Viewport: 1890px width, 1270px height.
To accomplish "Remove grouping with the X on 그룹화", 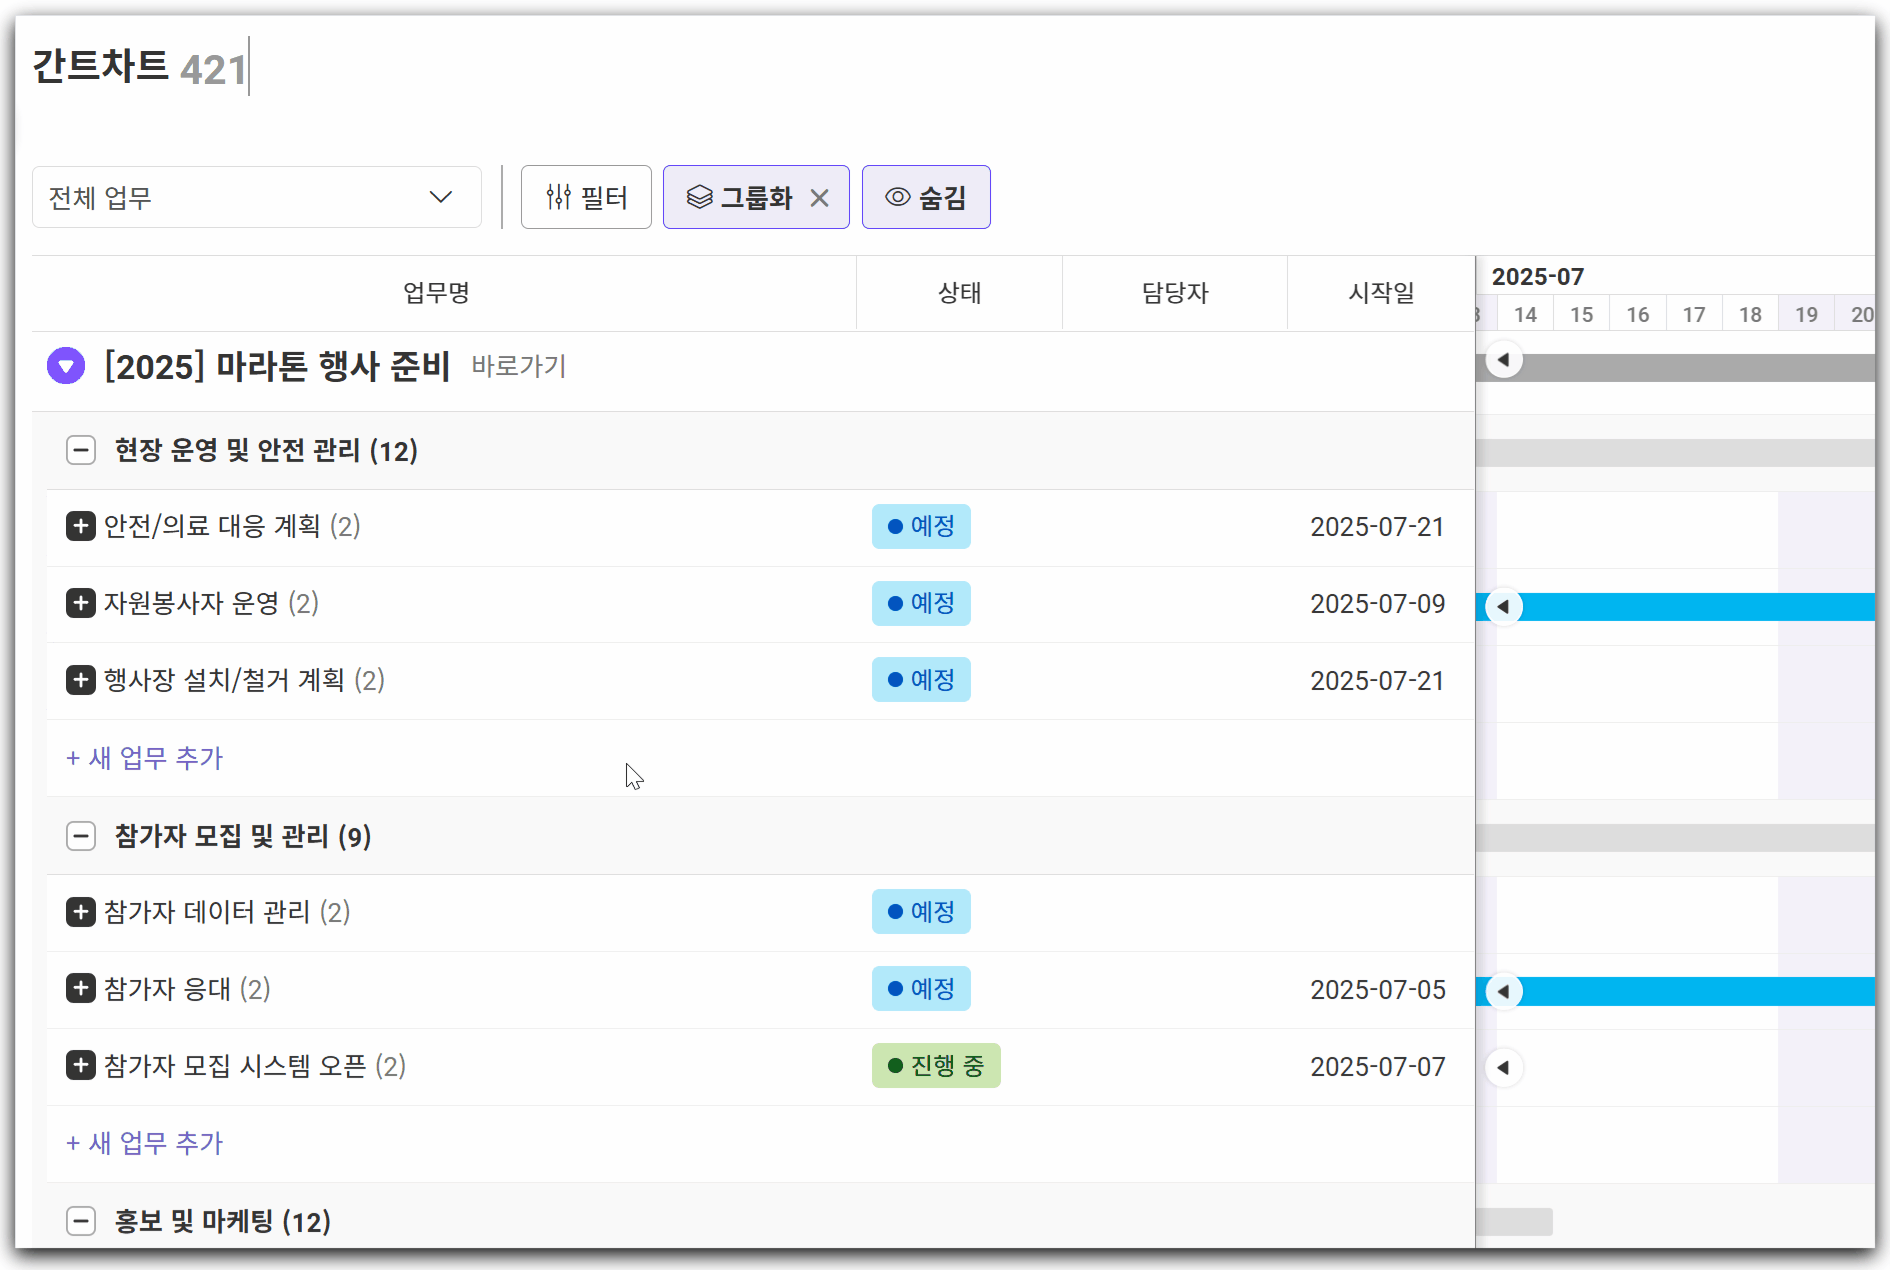I will pyautogui.click(x=820, y=198).
